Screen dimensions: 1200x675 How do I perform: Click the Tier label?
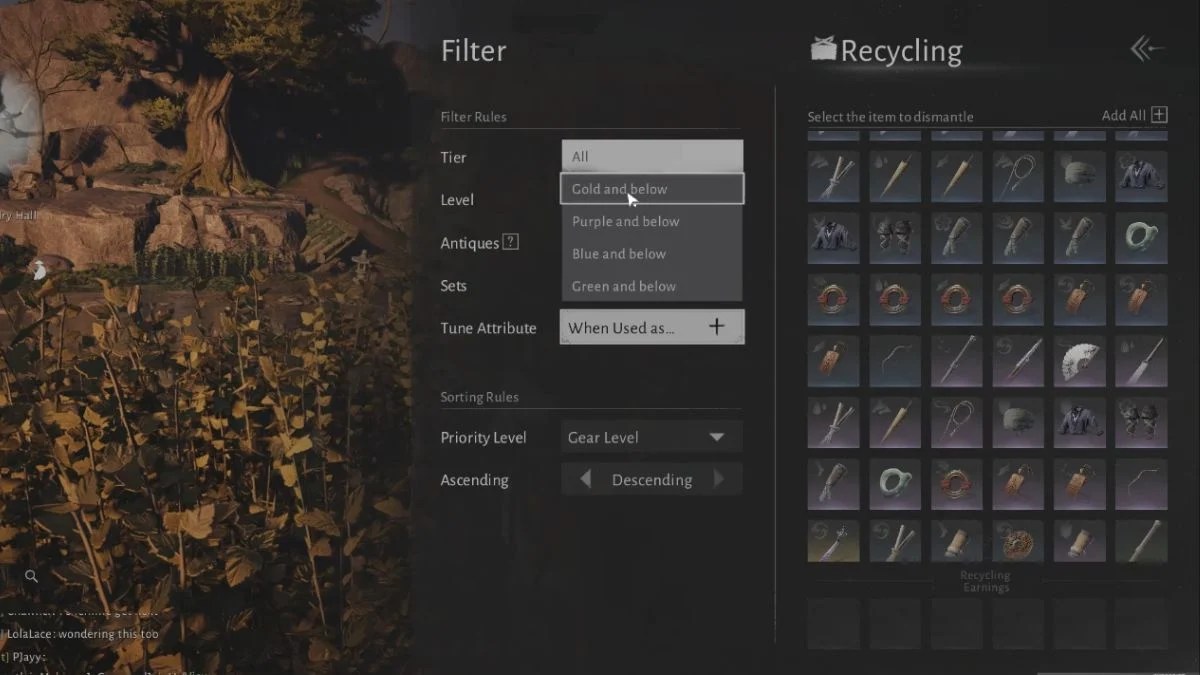tap(454, 157)
